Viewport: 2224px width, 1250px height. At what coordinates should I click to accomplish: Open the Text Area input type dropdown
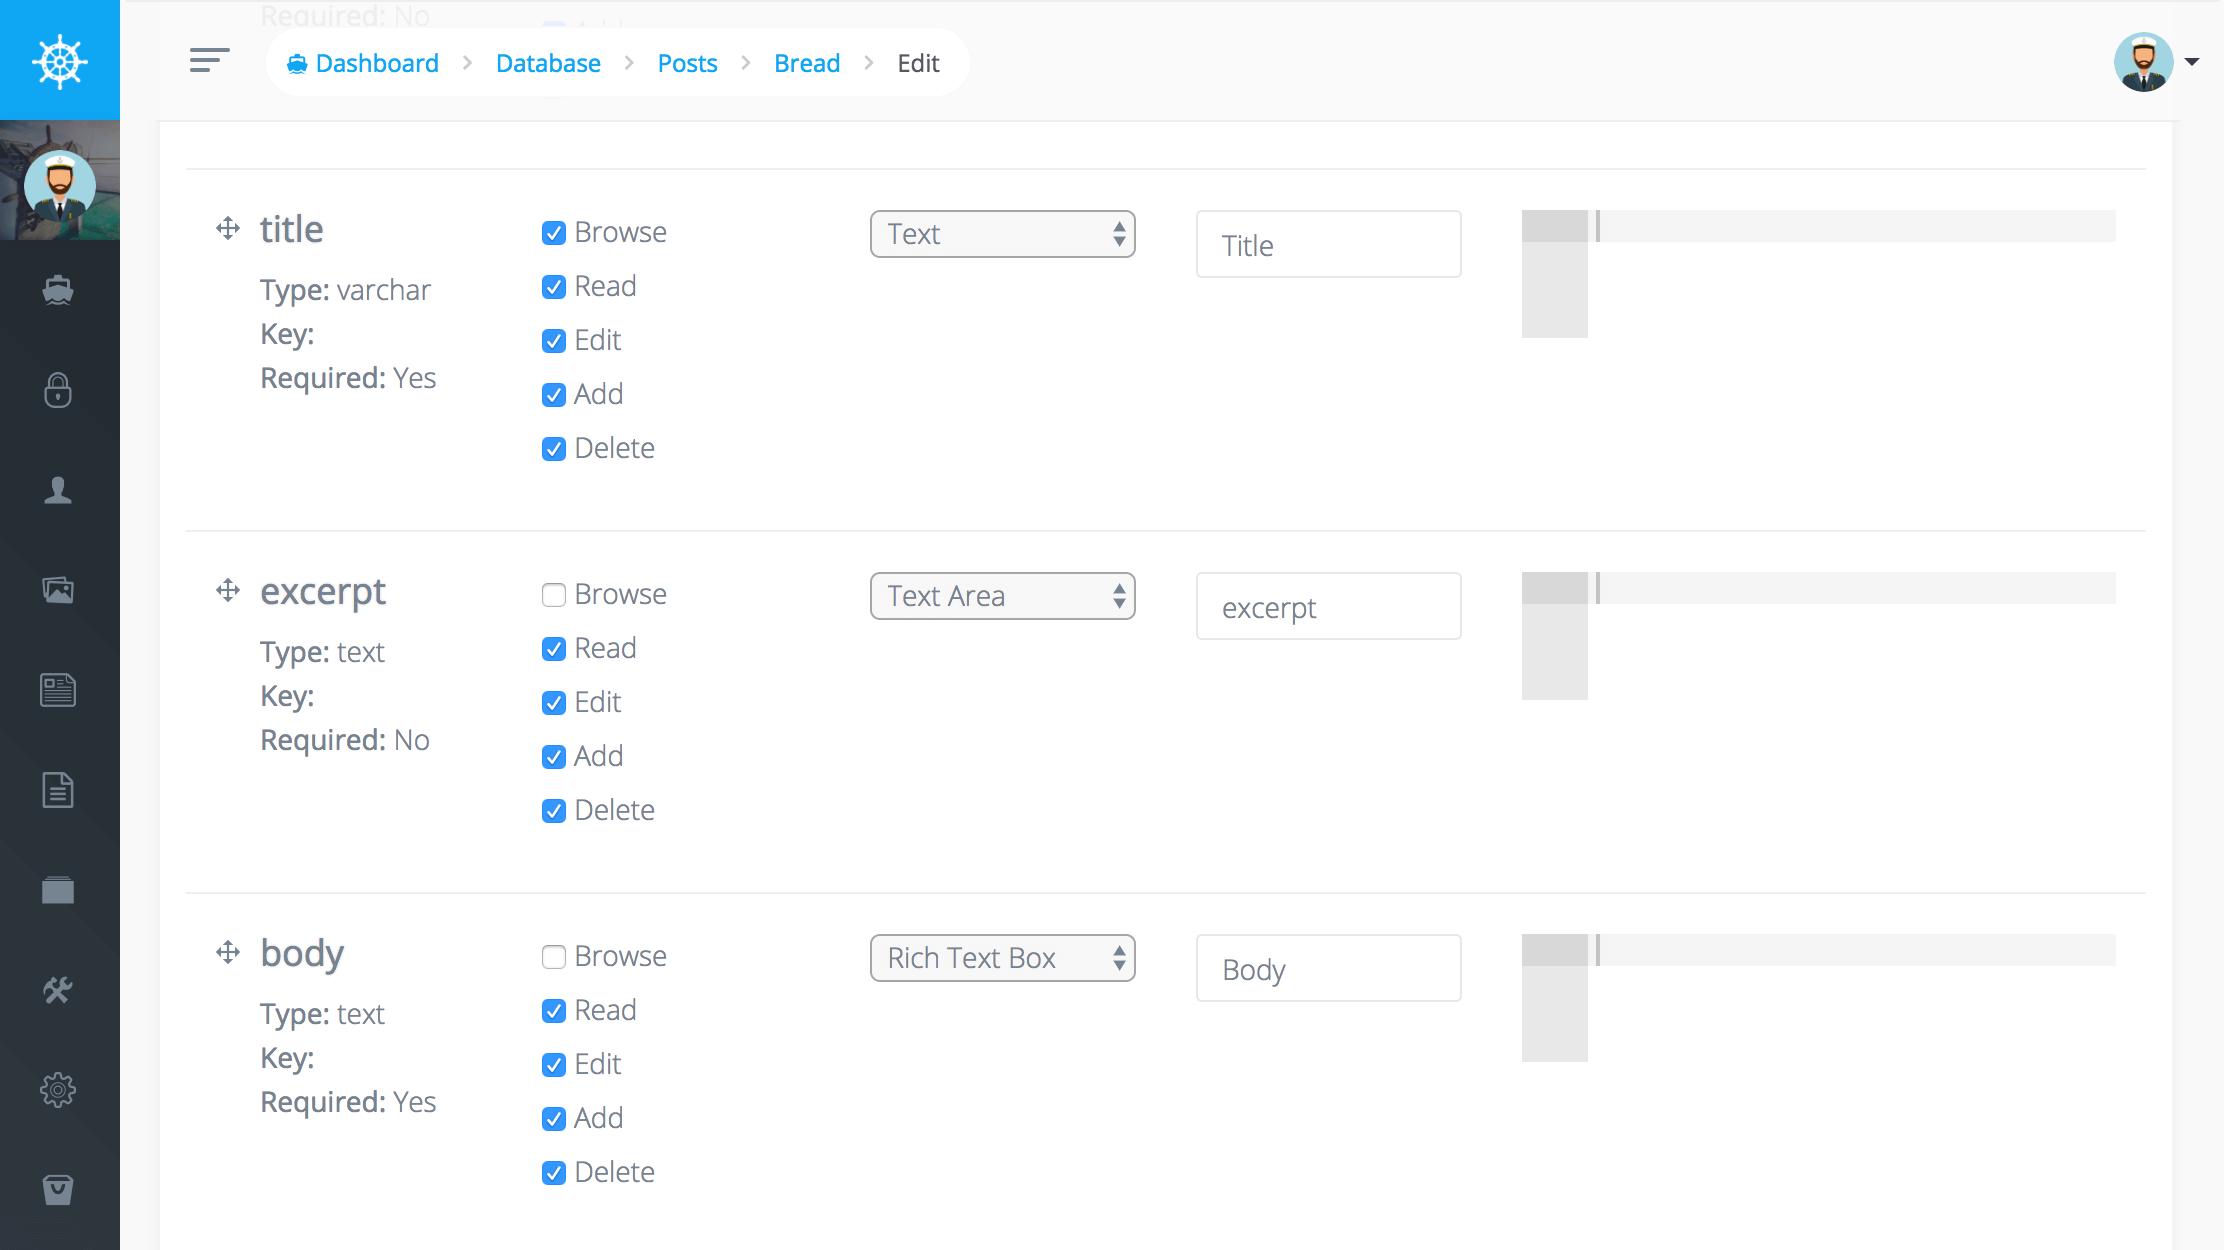1002,596
